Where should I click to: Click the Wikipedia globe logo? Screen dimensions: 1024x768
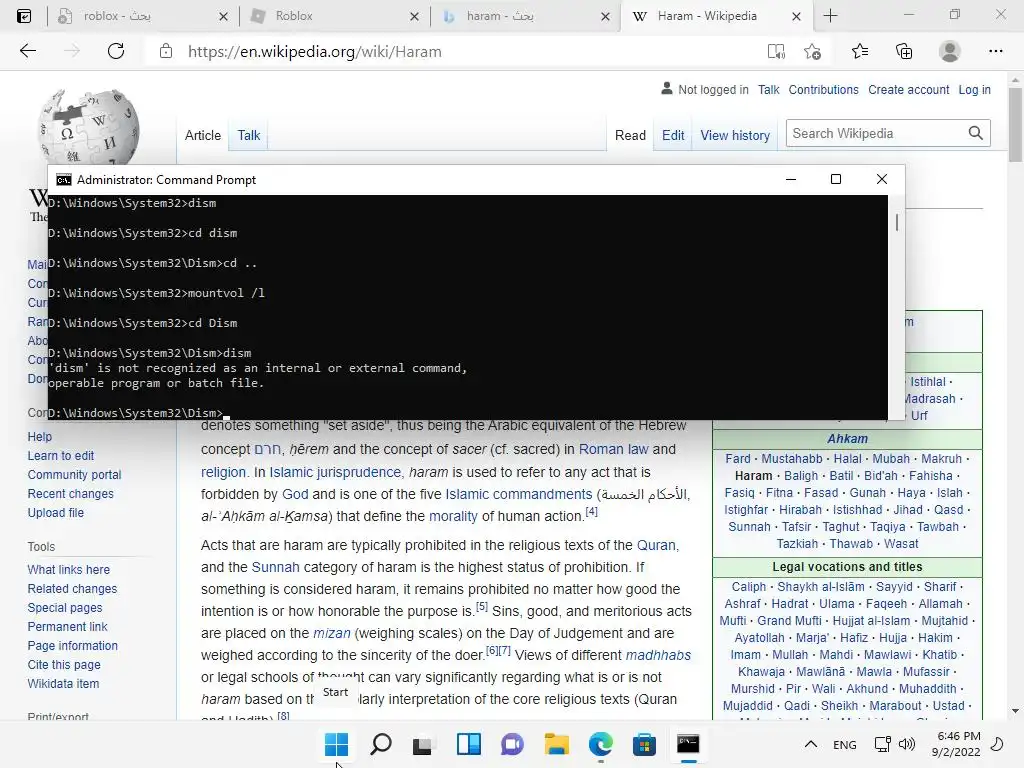[x=89, y=127]
